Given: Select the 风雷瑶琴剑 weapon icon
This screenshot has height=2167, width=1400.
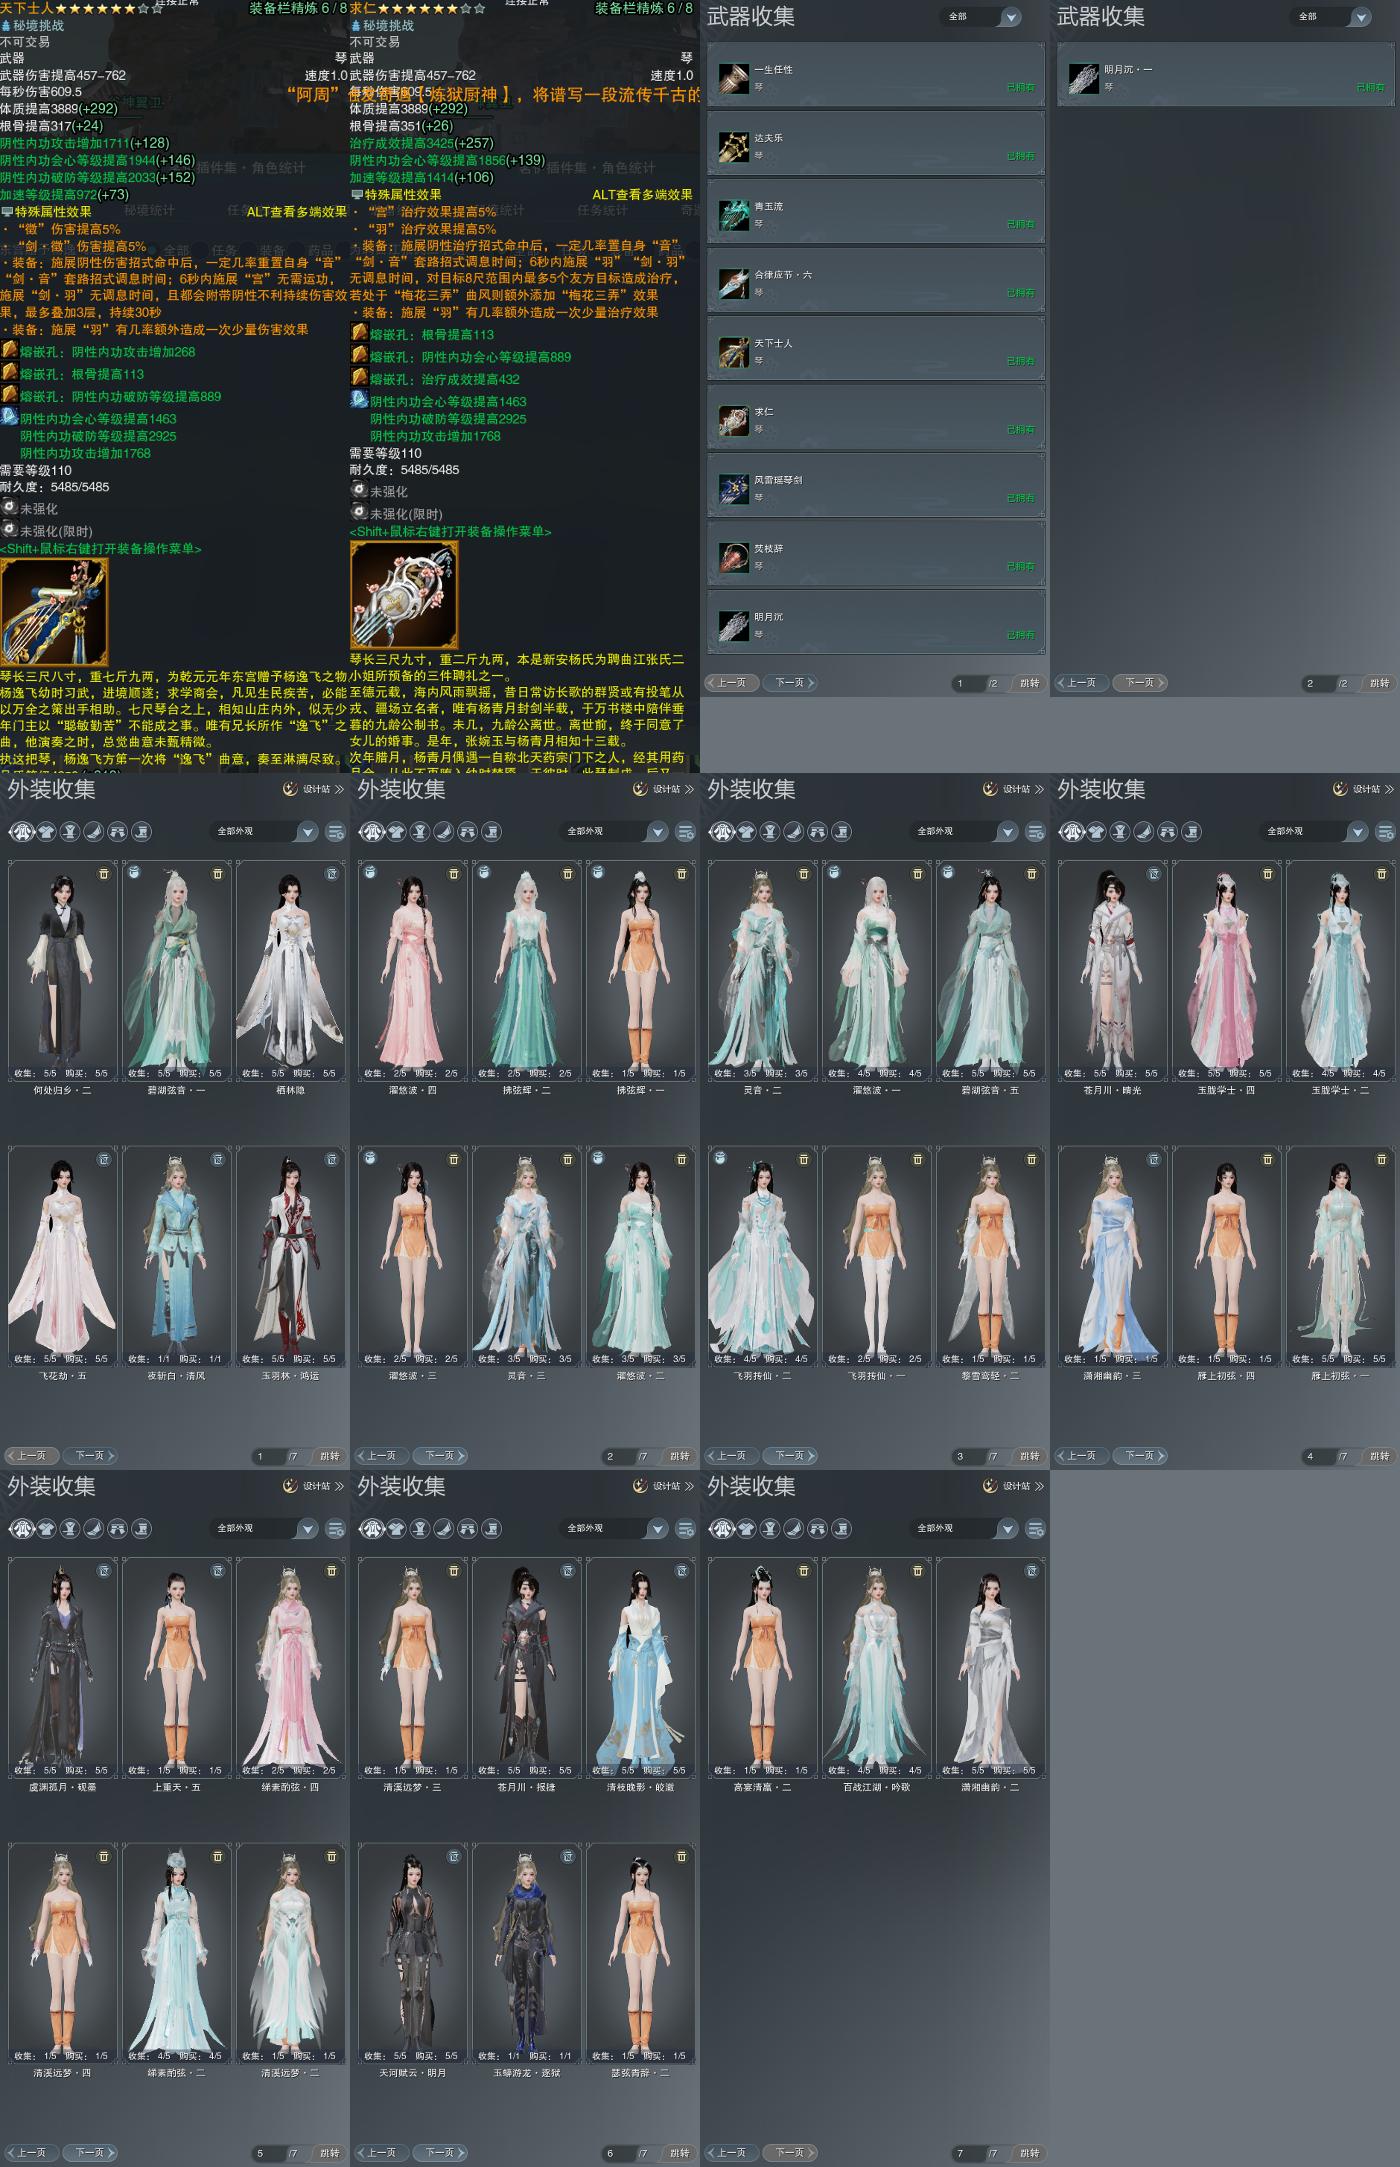Looking at the screenshot, I should [x=733, y=488].
